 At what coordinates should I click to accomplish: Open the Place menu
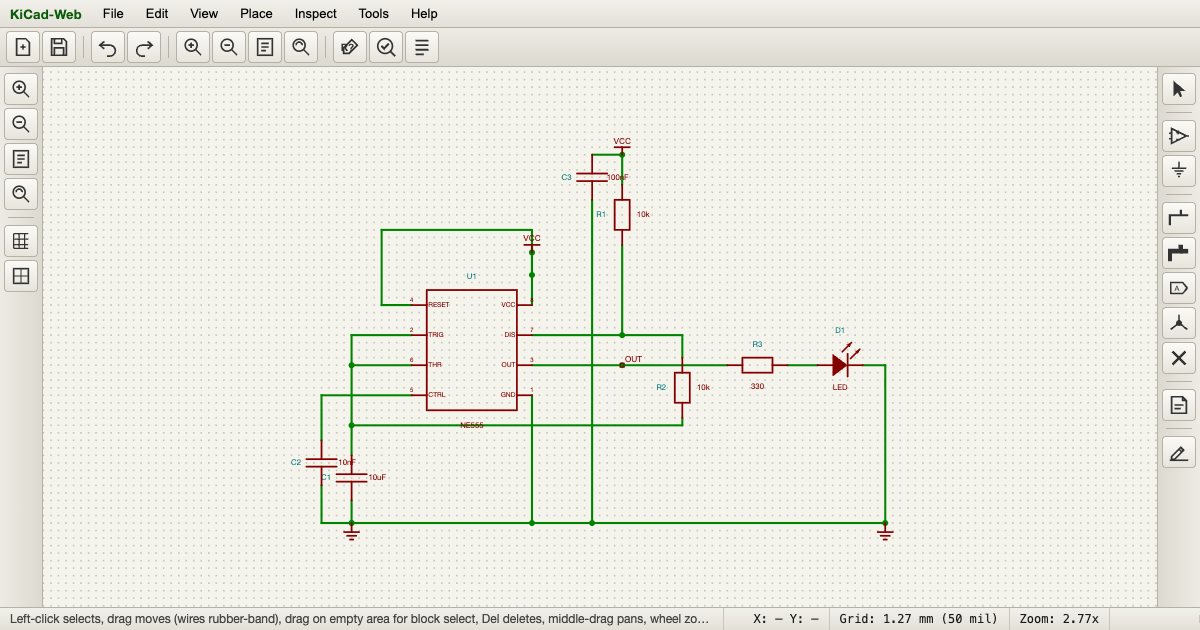pyautogui.click(x=256, y=14)
